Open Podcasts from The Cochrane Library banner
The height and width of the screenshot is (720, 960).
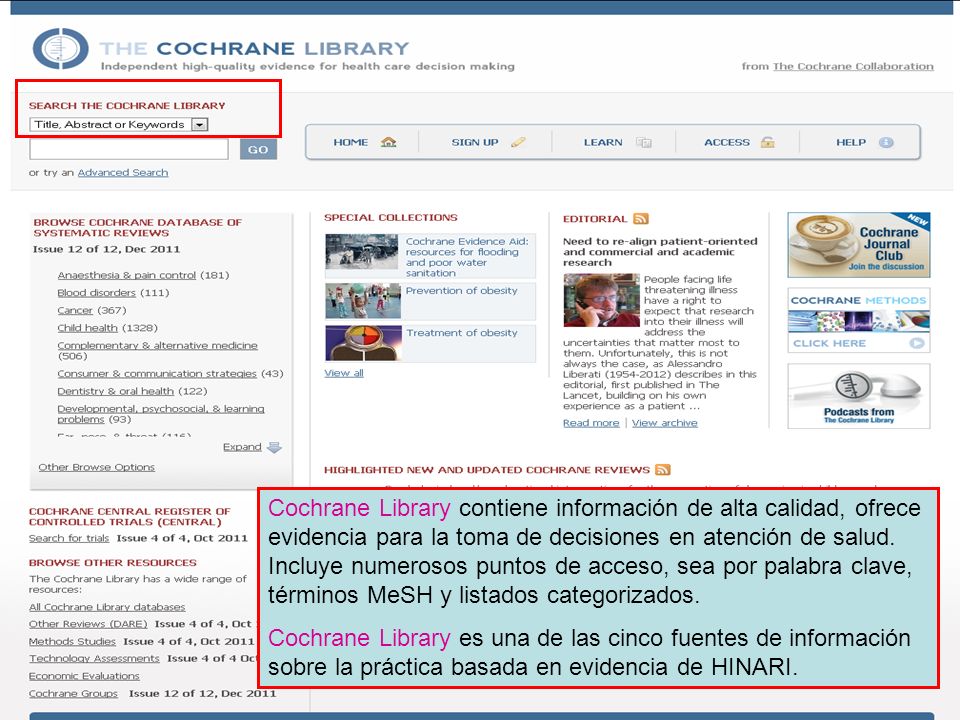click(859, 396)
